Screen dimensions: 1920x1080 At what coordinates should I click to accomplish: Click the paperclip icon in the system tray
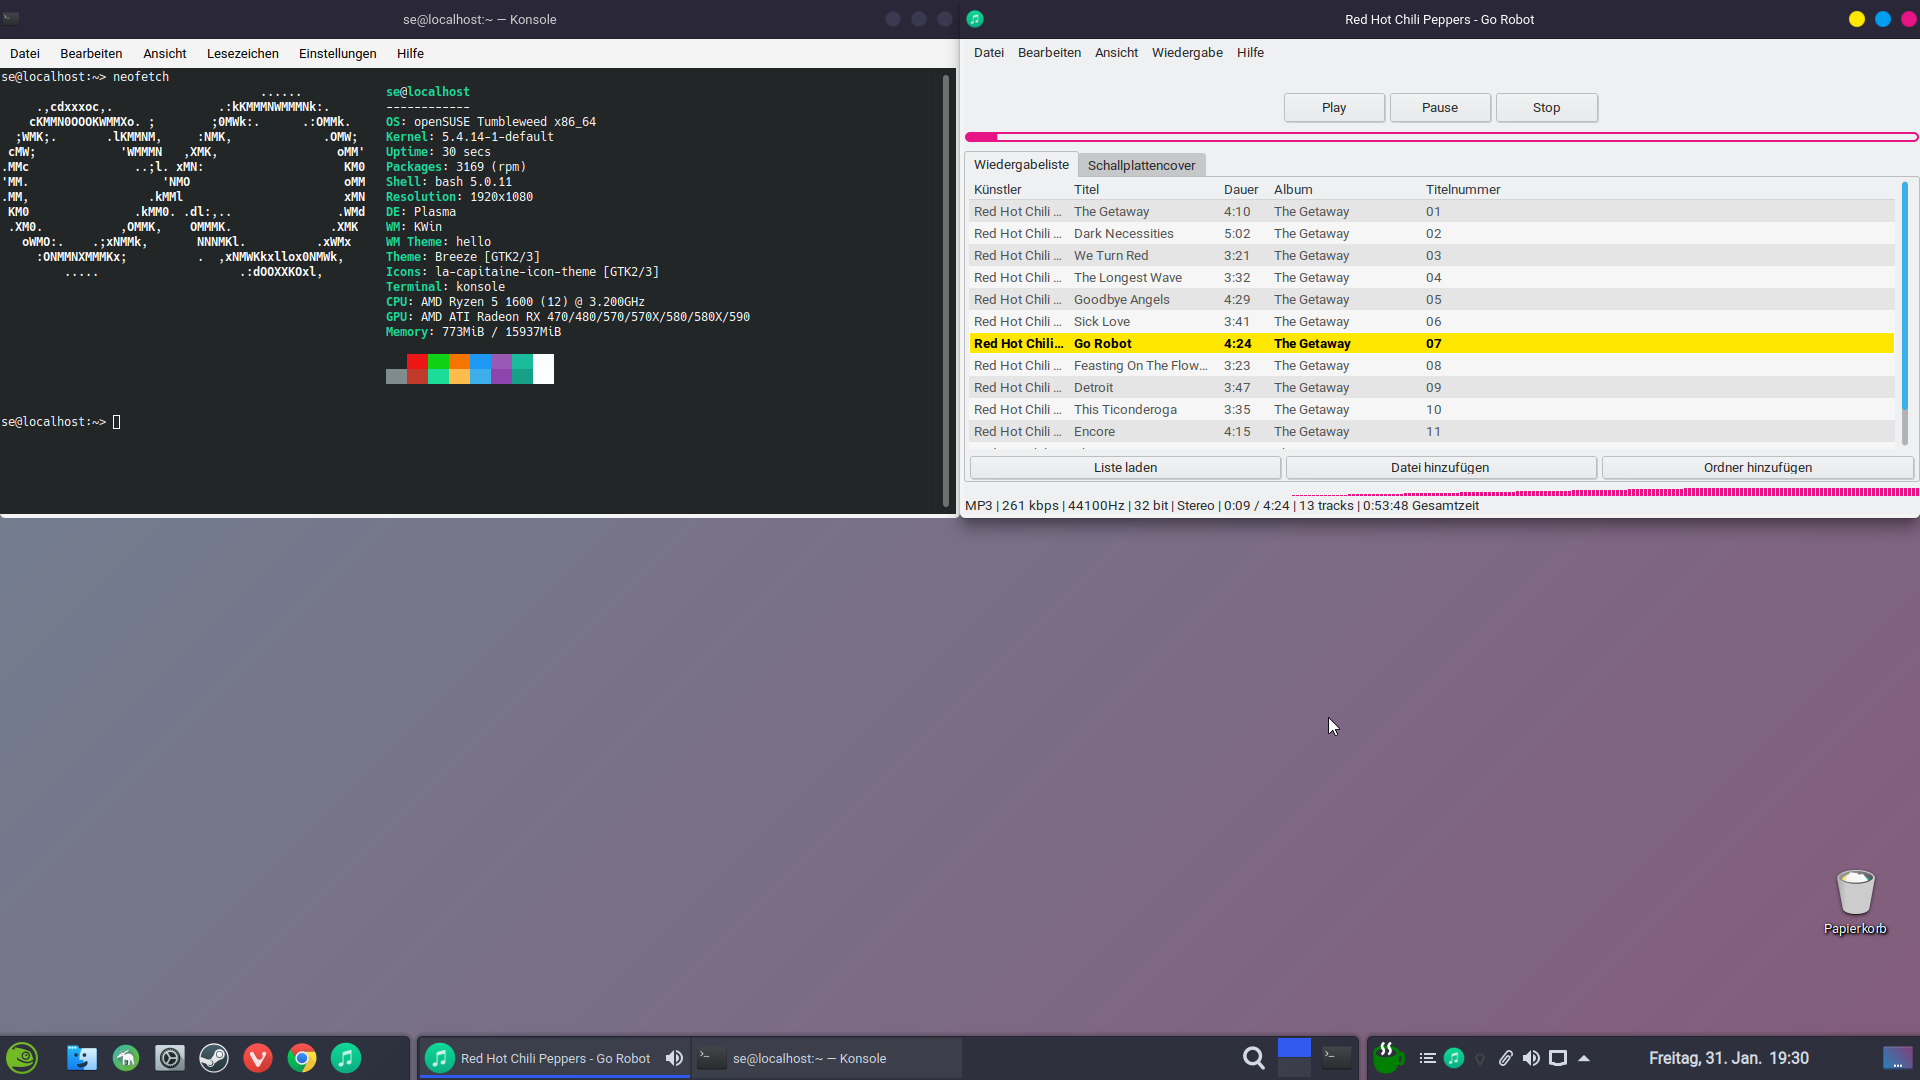1506,1058
